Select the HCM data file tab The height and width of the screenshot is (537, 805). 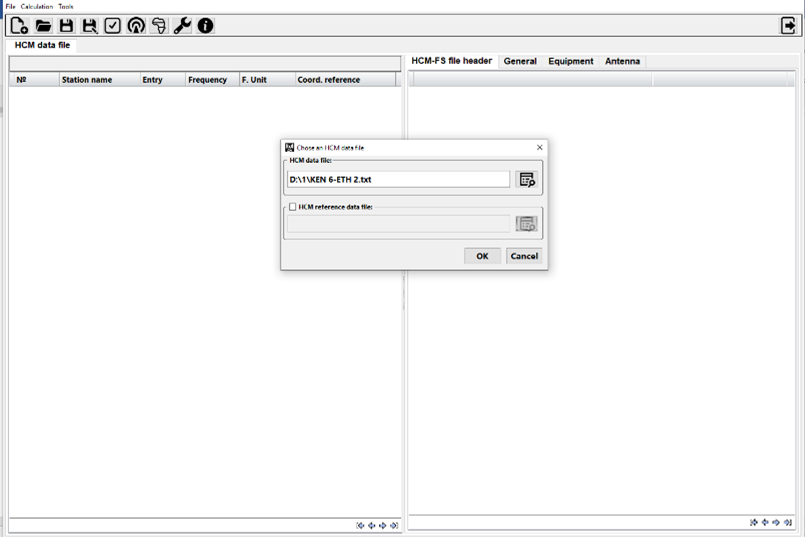[x=42, y=45]
